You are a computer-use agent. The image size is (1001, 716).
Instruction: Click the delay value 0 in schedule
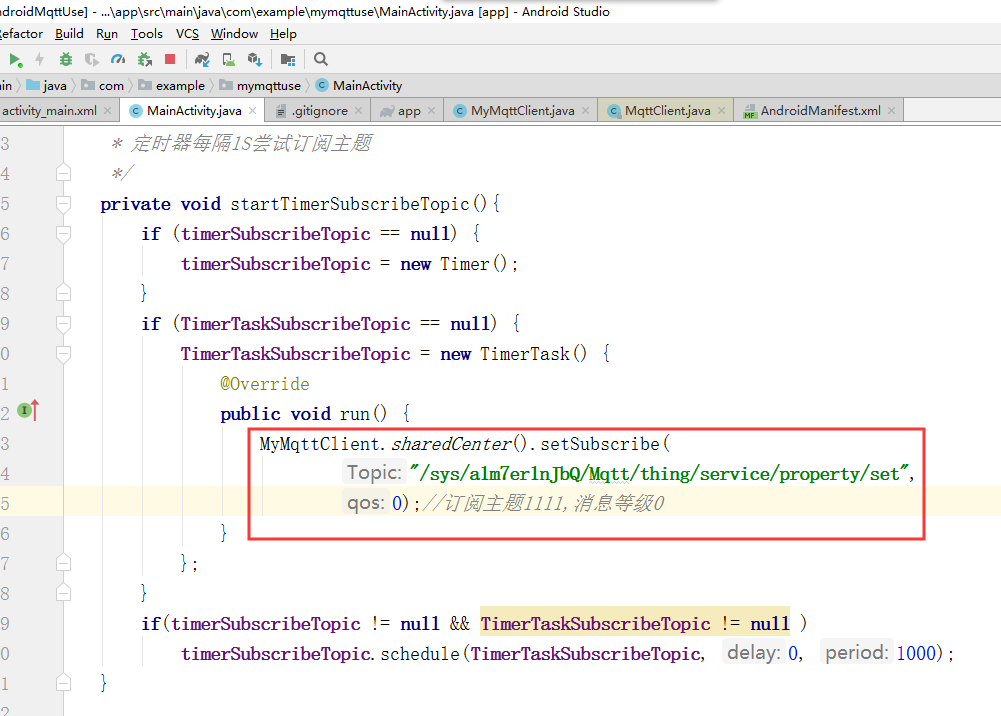pyautogui.click(x=793, y=653)
